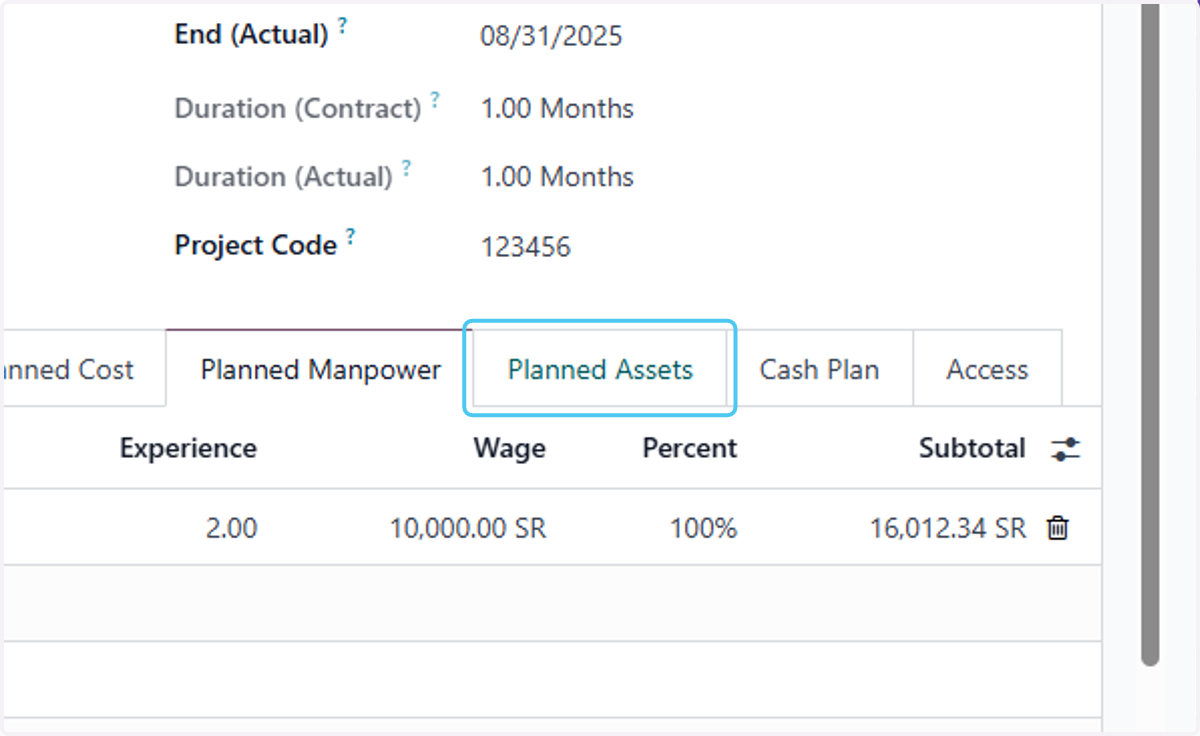Select the Percent cell 100%

[703, 528]
